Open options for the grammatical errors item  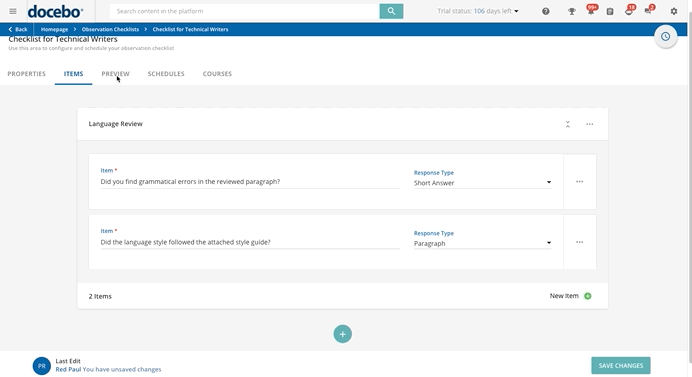[579, 181]
